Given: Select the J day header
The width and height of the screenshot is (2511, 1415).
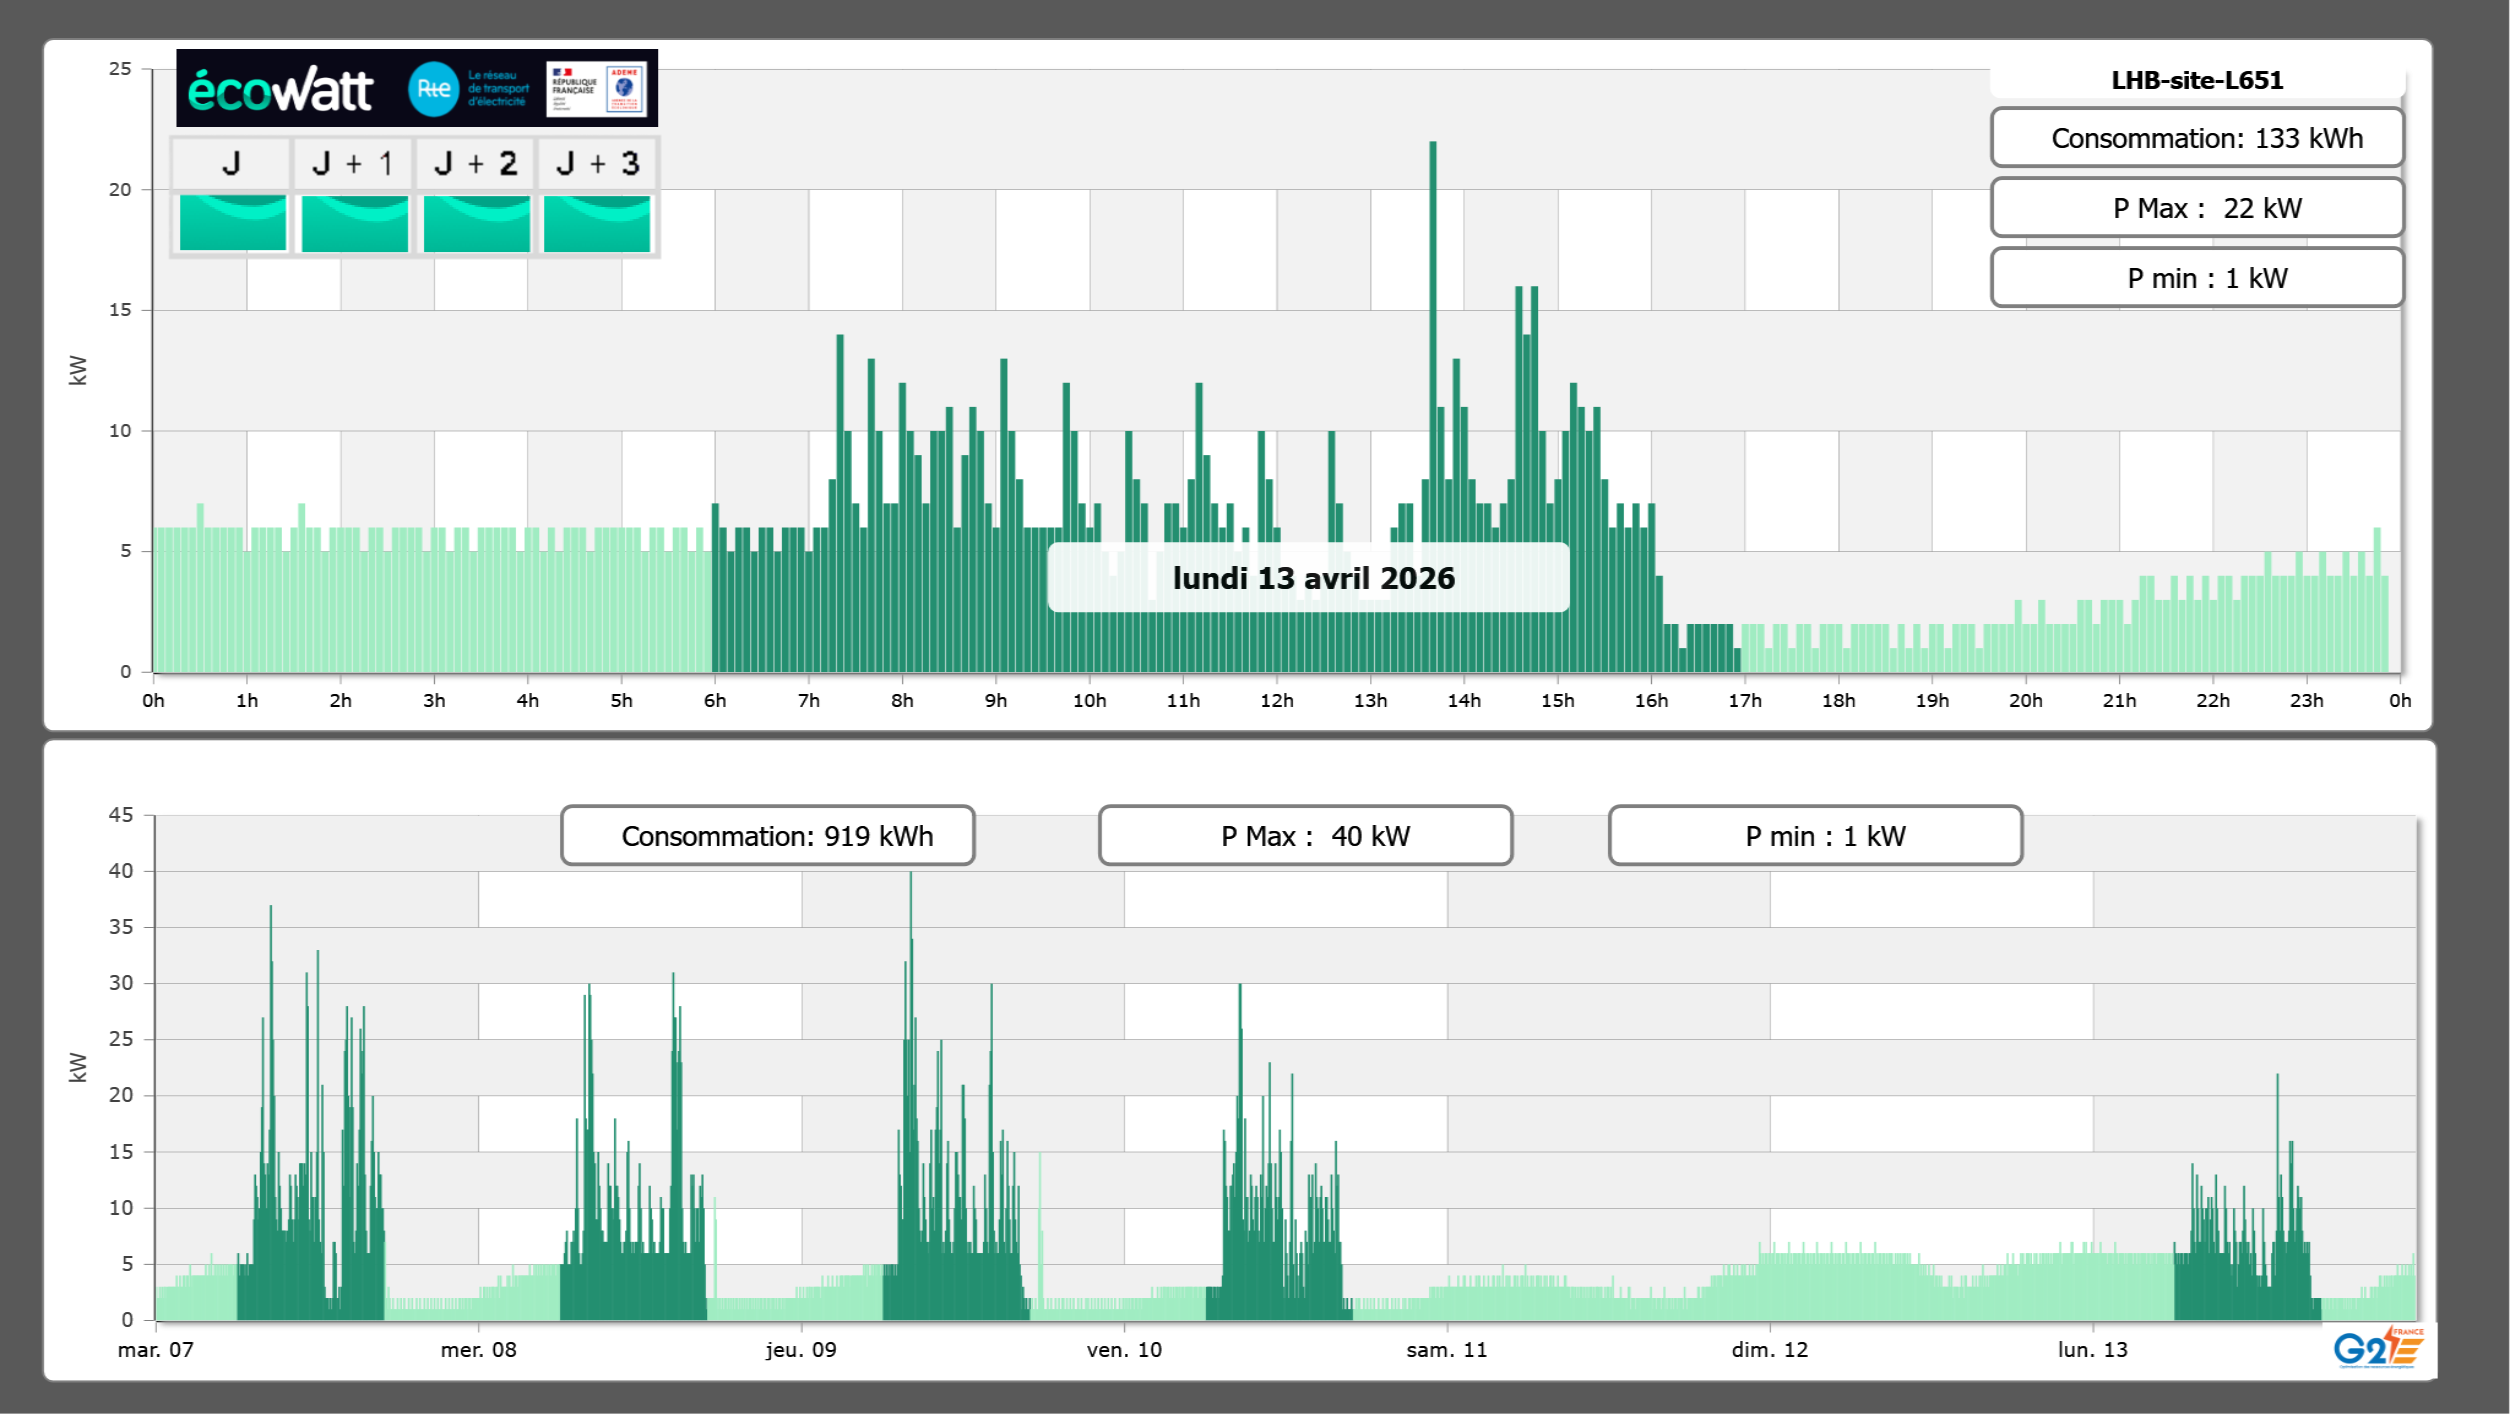Looking at the screenshot, I should tap(231, 163).
